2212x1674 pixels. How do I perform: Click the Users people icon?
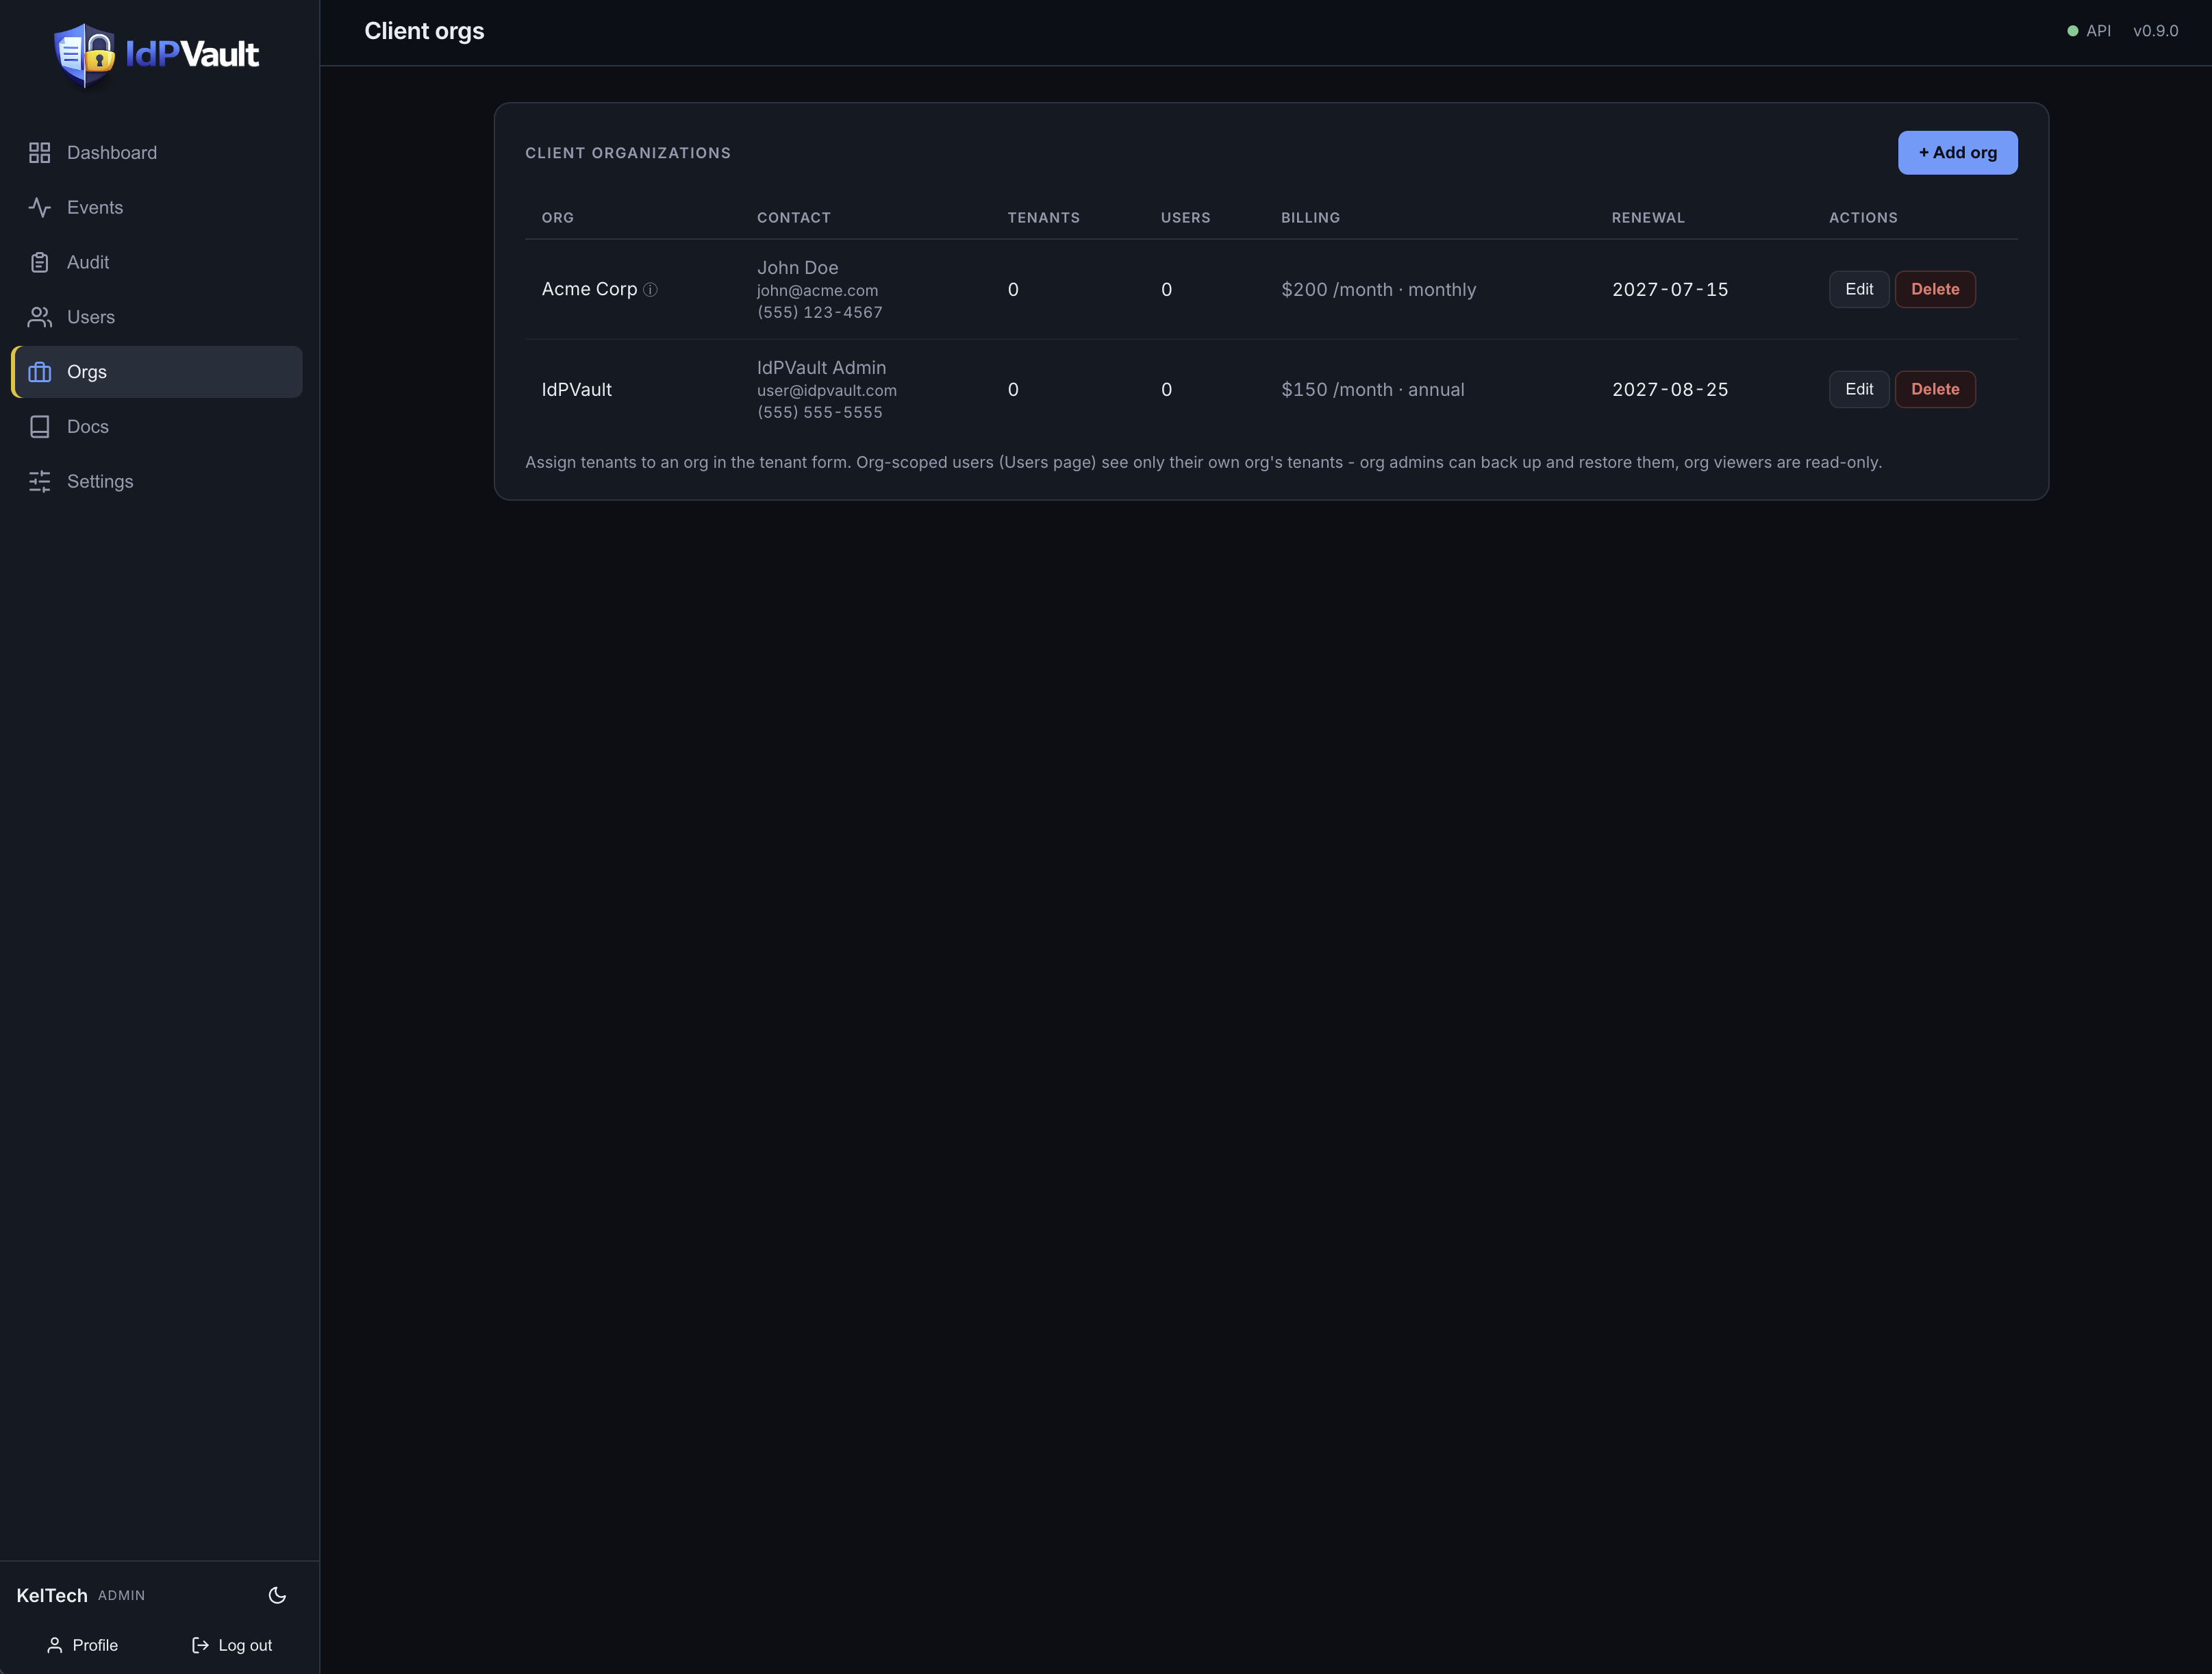[x=39, y=317]
